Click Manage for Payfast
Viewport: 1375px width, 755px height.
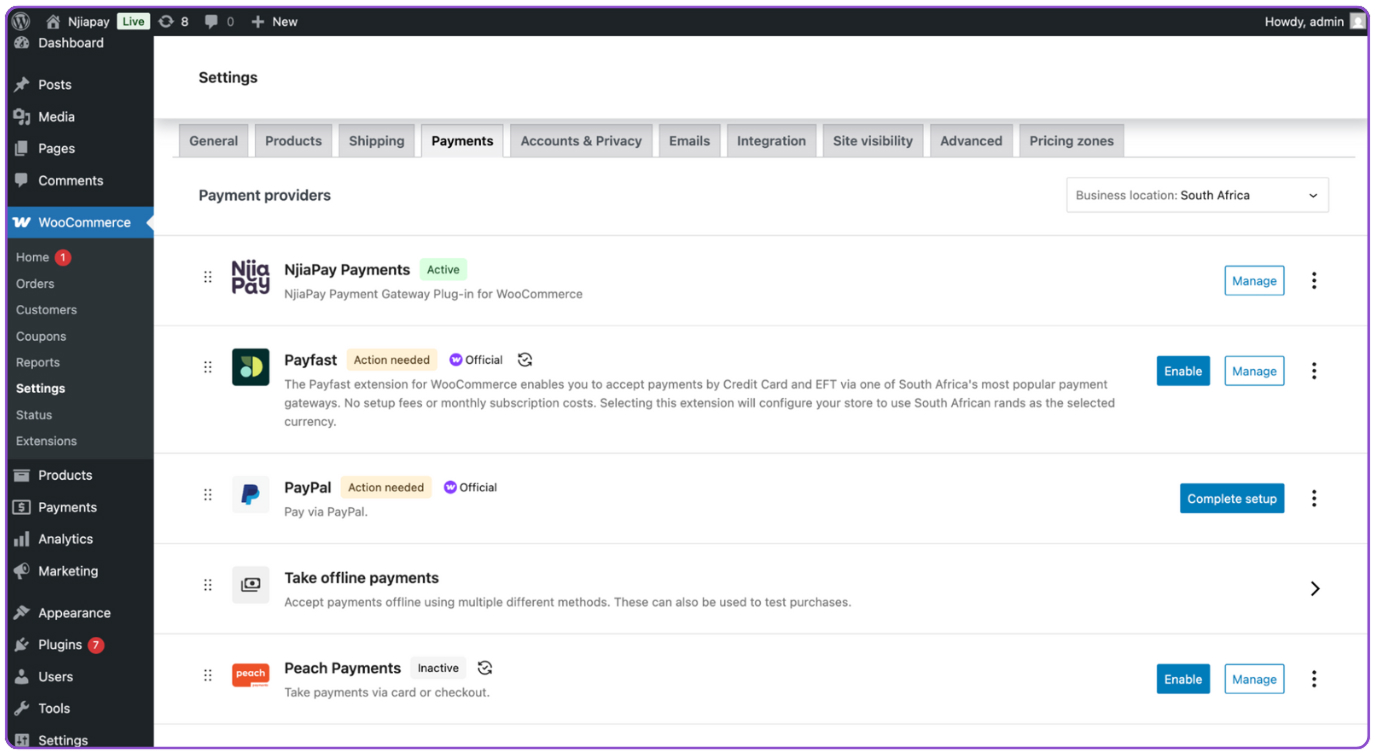1254,371
